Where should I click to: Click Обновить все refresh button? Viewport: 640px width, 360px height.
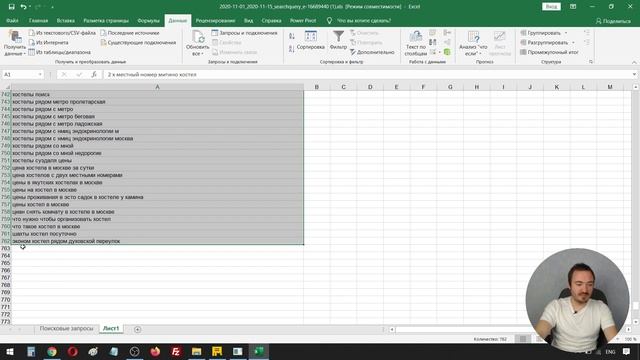tap(198, 43)
